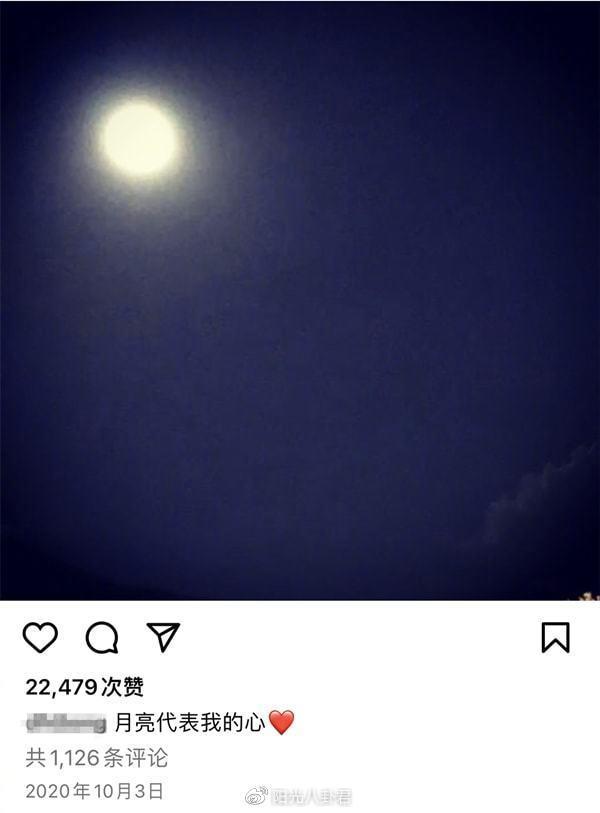Viewport: 600px width, 813px height.
Task: Tap the faded watermark text beside Weibo logo
Action: 311,796
